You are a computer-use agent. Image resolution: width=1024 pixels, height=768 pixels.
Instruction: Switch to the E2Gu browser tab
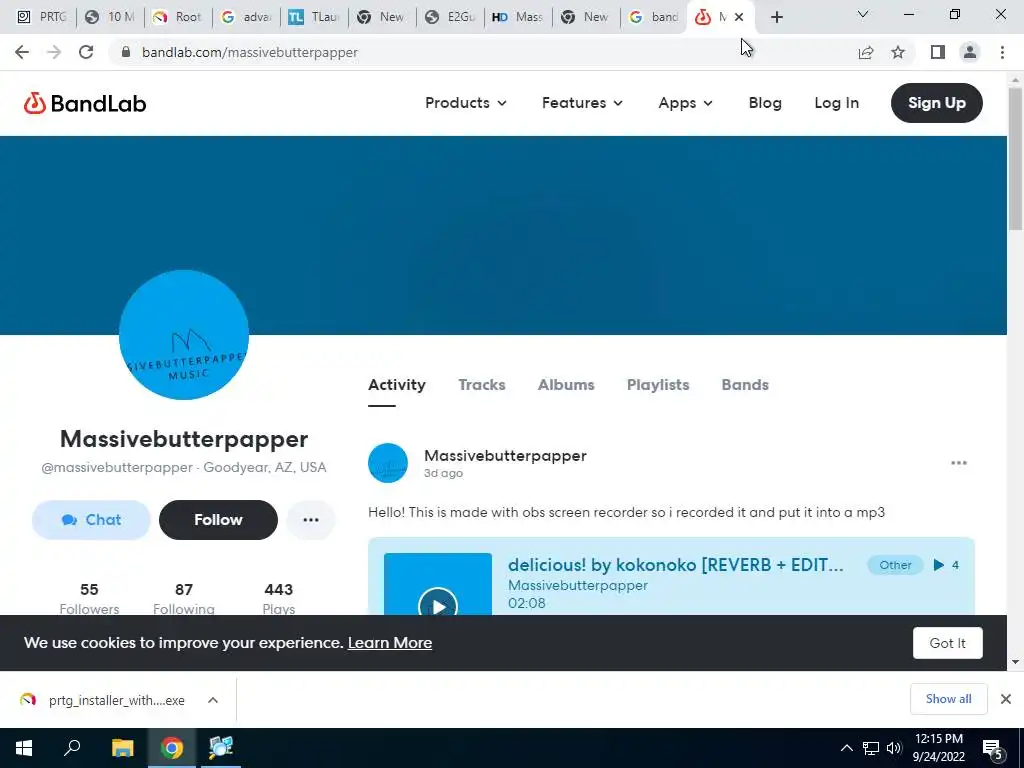click(449, 17)
